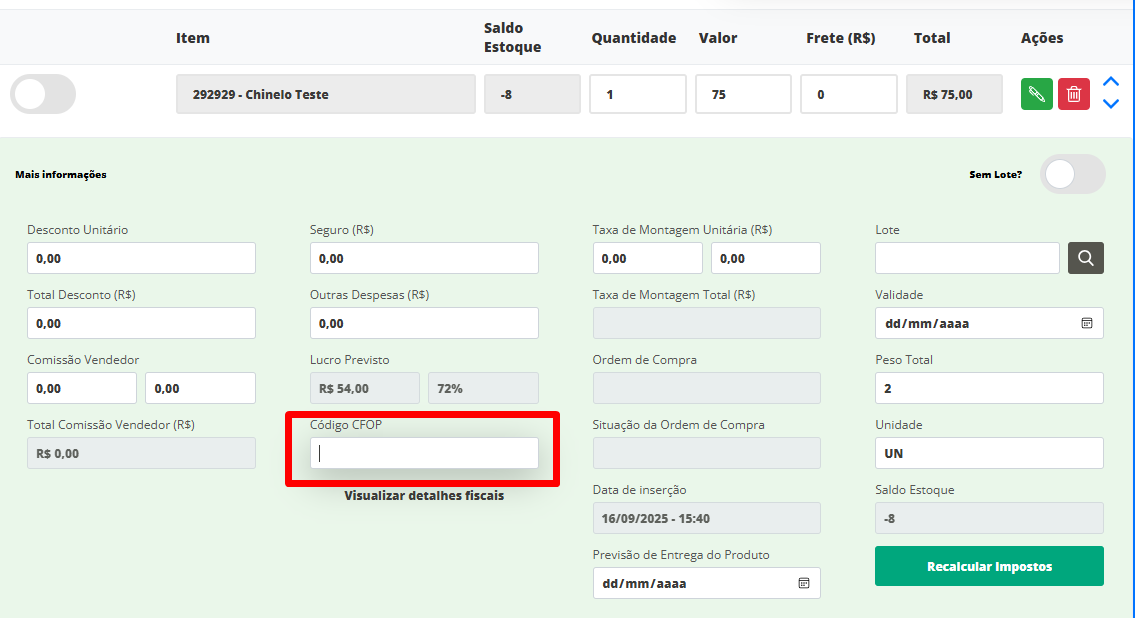
Task: Click the Frete (R$) input field
Action: (848, 94)
